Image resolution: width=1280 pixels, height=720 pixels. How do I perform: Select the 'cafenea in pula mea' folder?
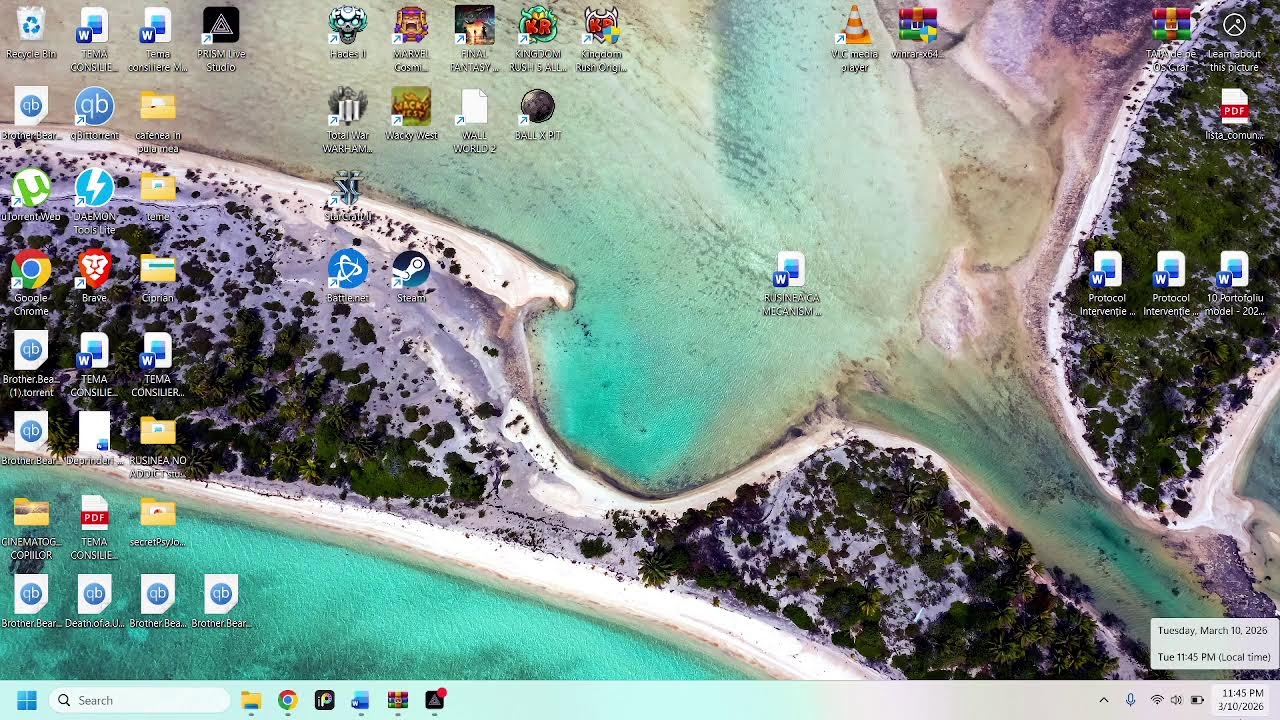tap(158, 120)
